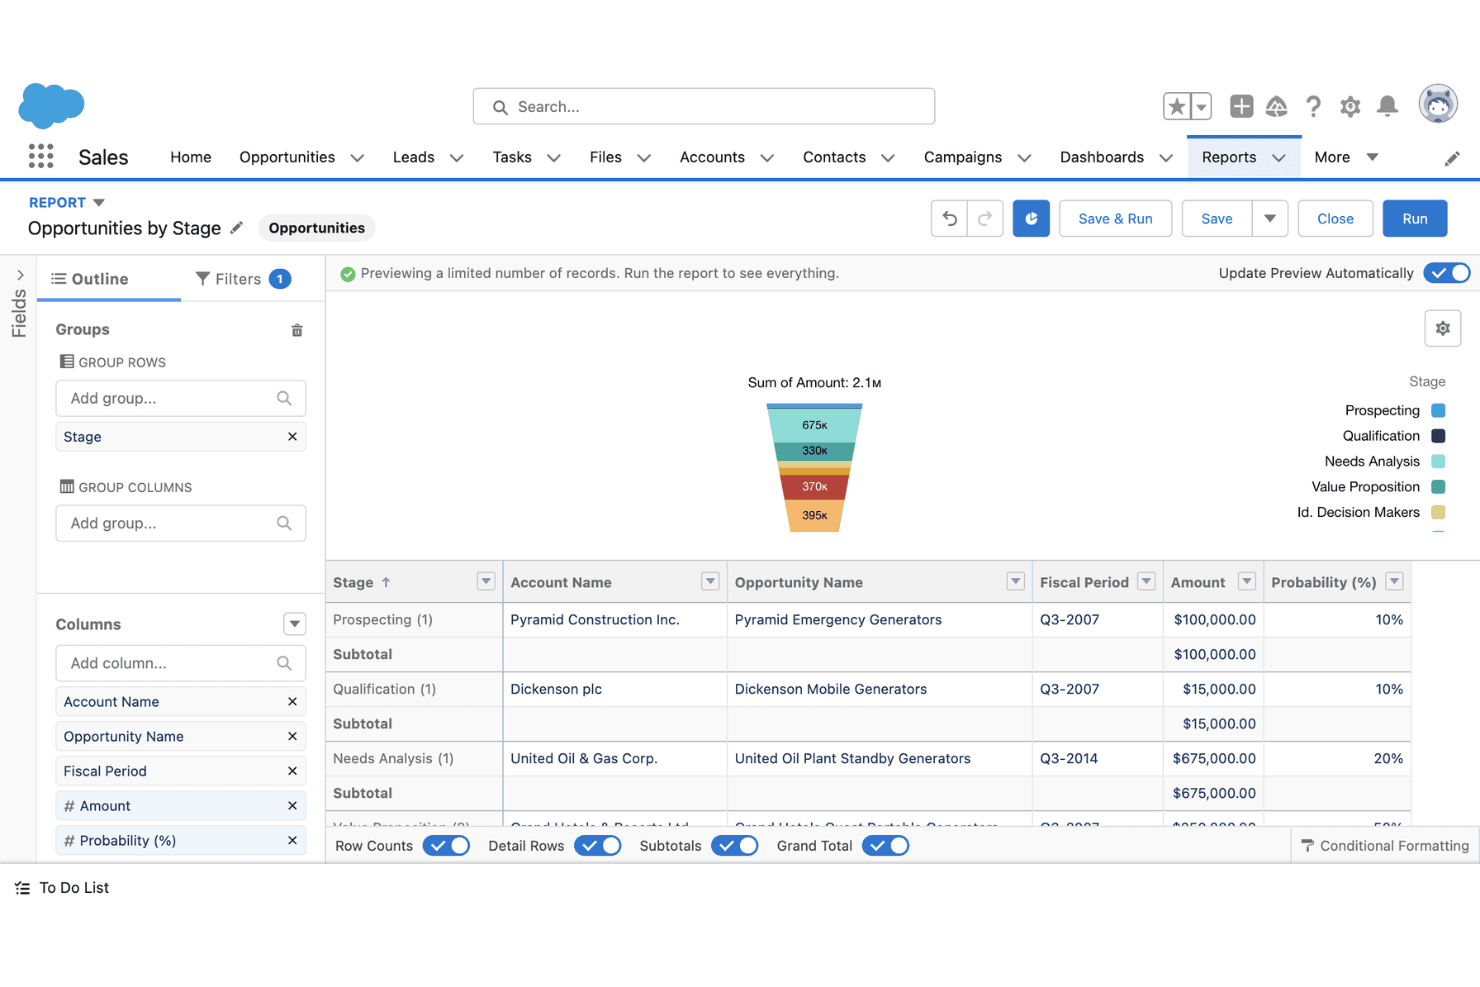Open the More navigation menu

[1346, 157]
